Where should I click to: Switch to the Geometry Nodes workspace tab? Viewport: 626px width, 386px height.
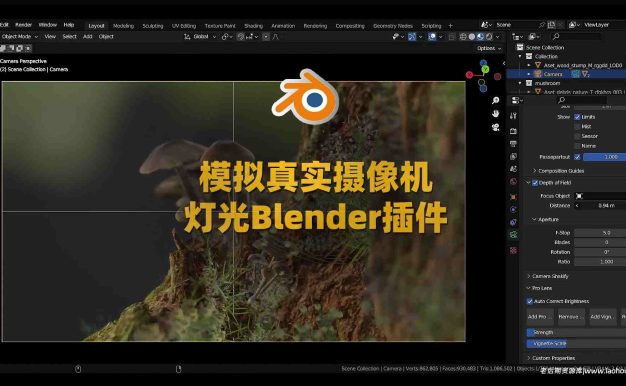(393, 26)
